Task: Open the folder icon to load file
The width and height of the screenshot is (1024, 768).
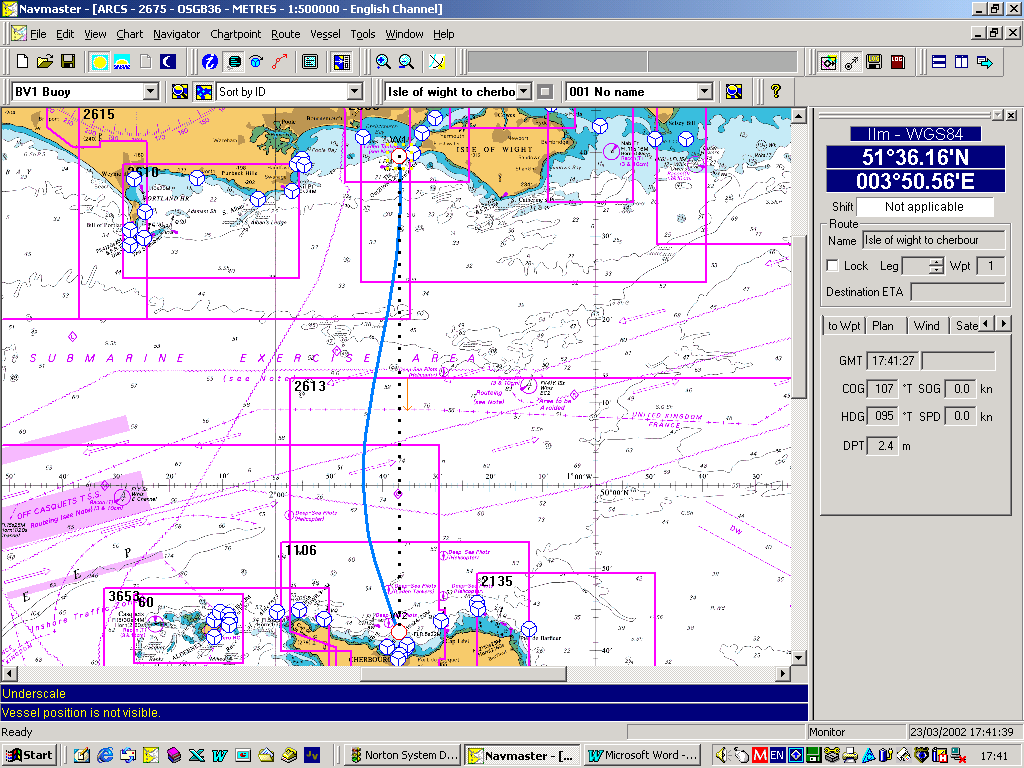Action: (x=45, y=62)
